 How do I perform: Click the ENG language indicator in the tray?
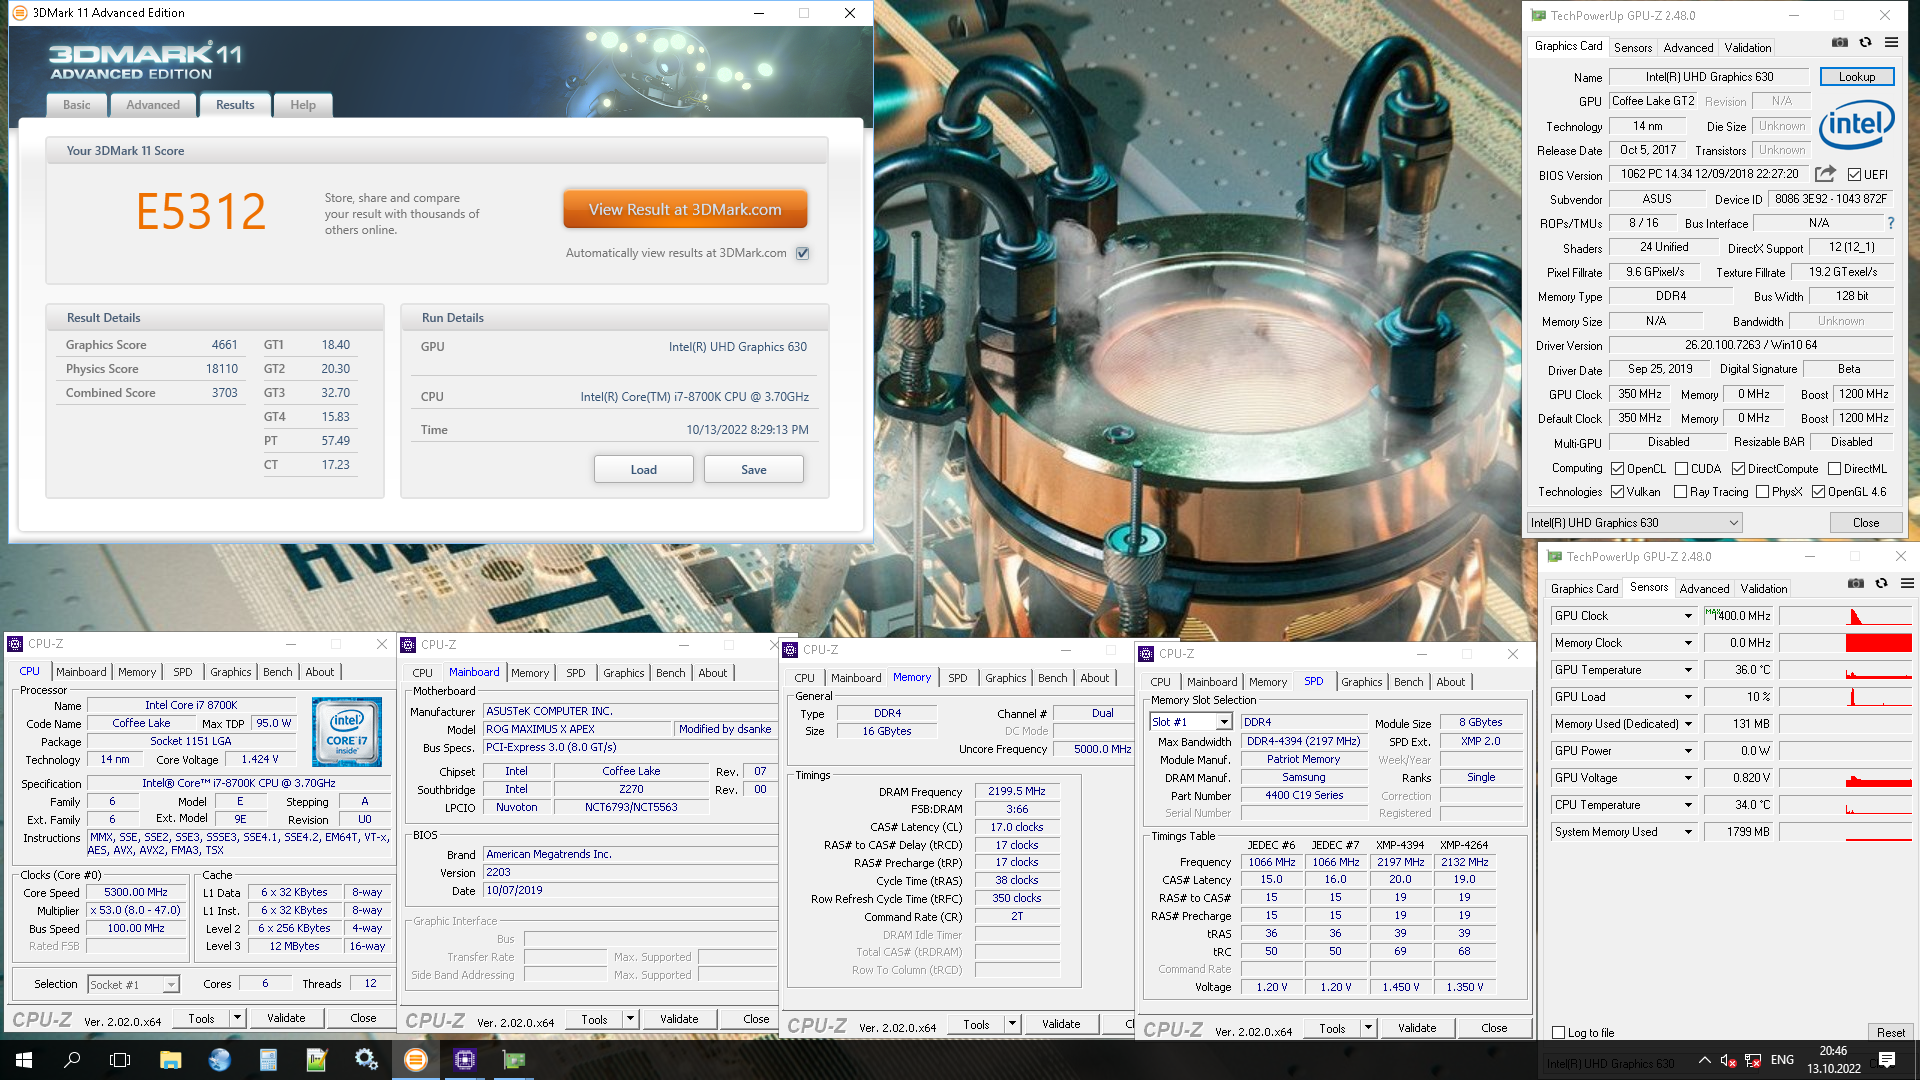click(1782, 1060)
